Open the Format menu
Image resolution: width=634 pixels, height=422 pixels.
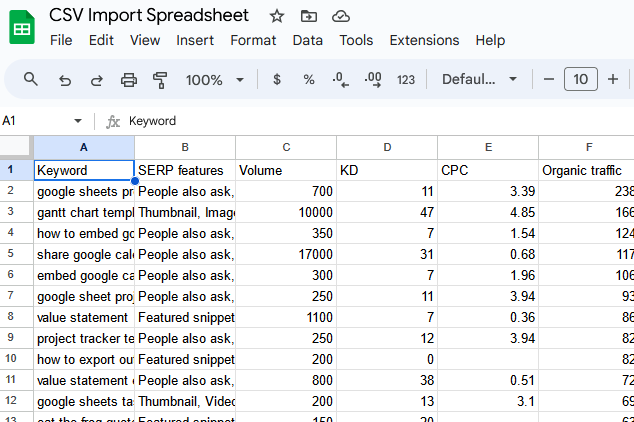pos(253,40)
